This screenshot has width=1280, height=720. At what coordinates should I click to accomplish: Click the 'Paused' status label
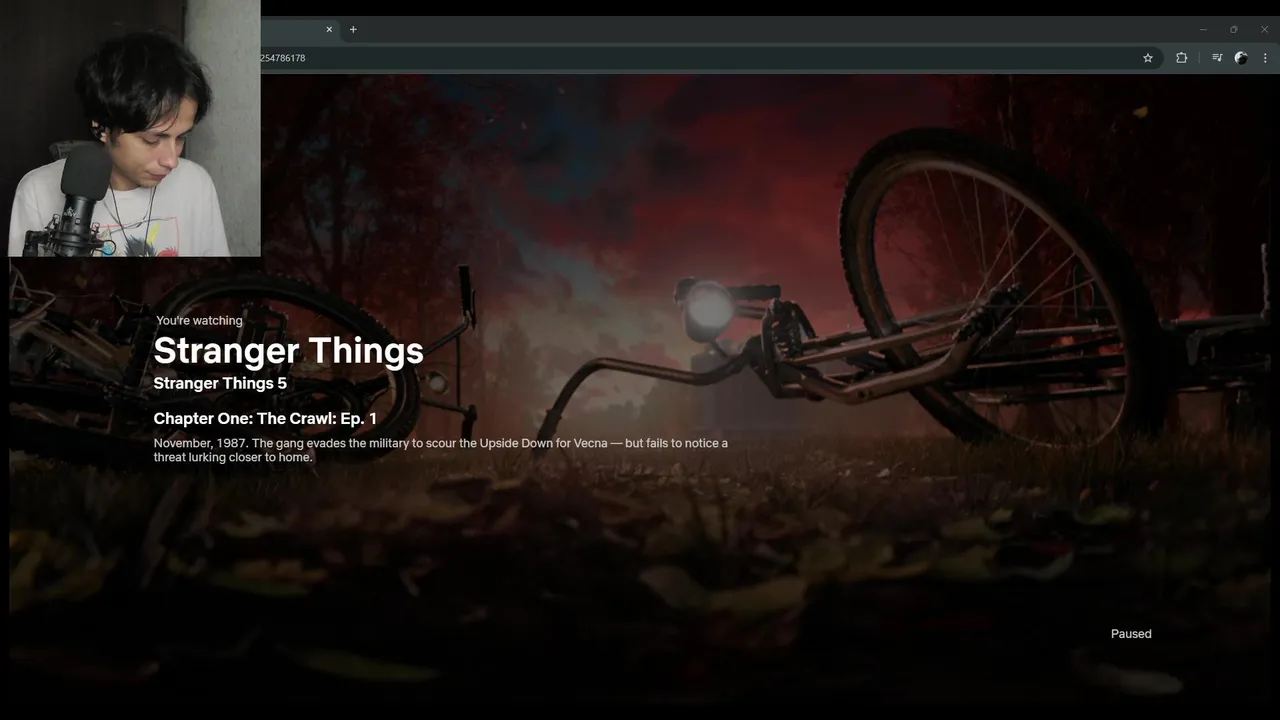point(1131,634)
